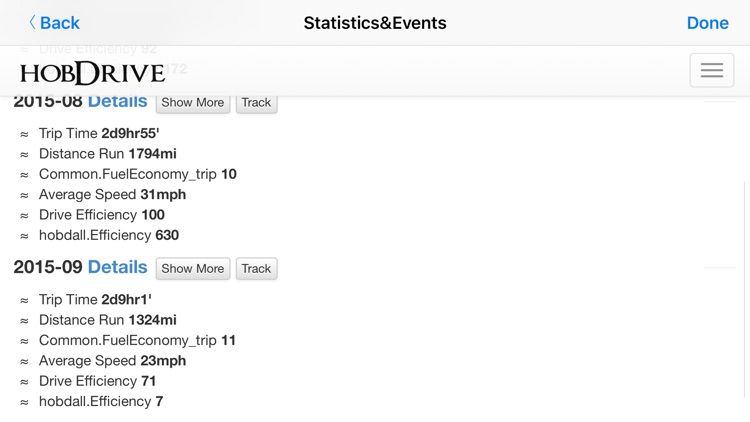
Task: Select Average Speed 23mph row
Action: point(112,361)
